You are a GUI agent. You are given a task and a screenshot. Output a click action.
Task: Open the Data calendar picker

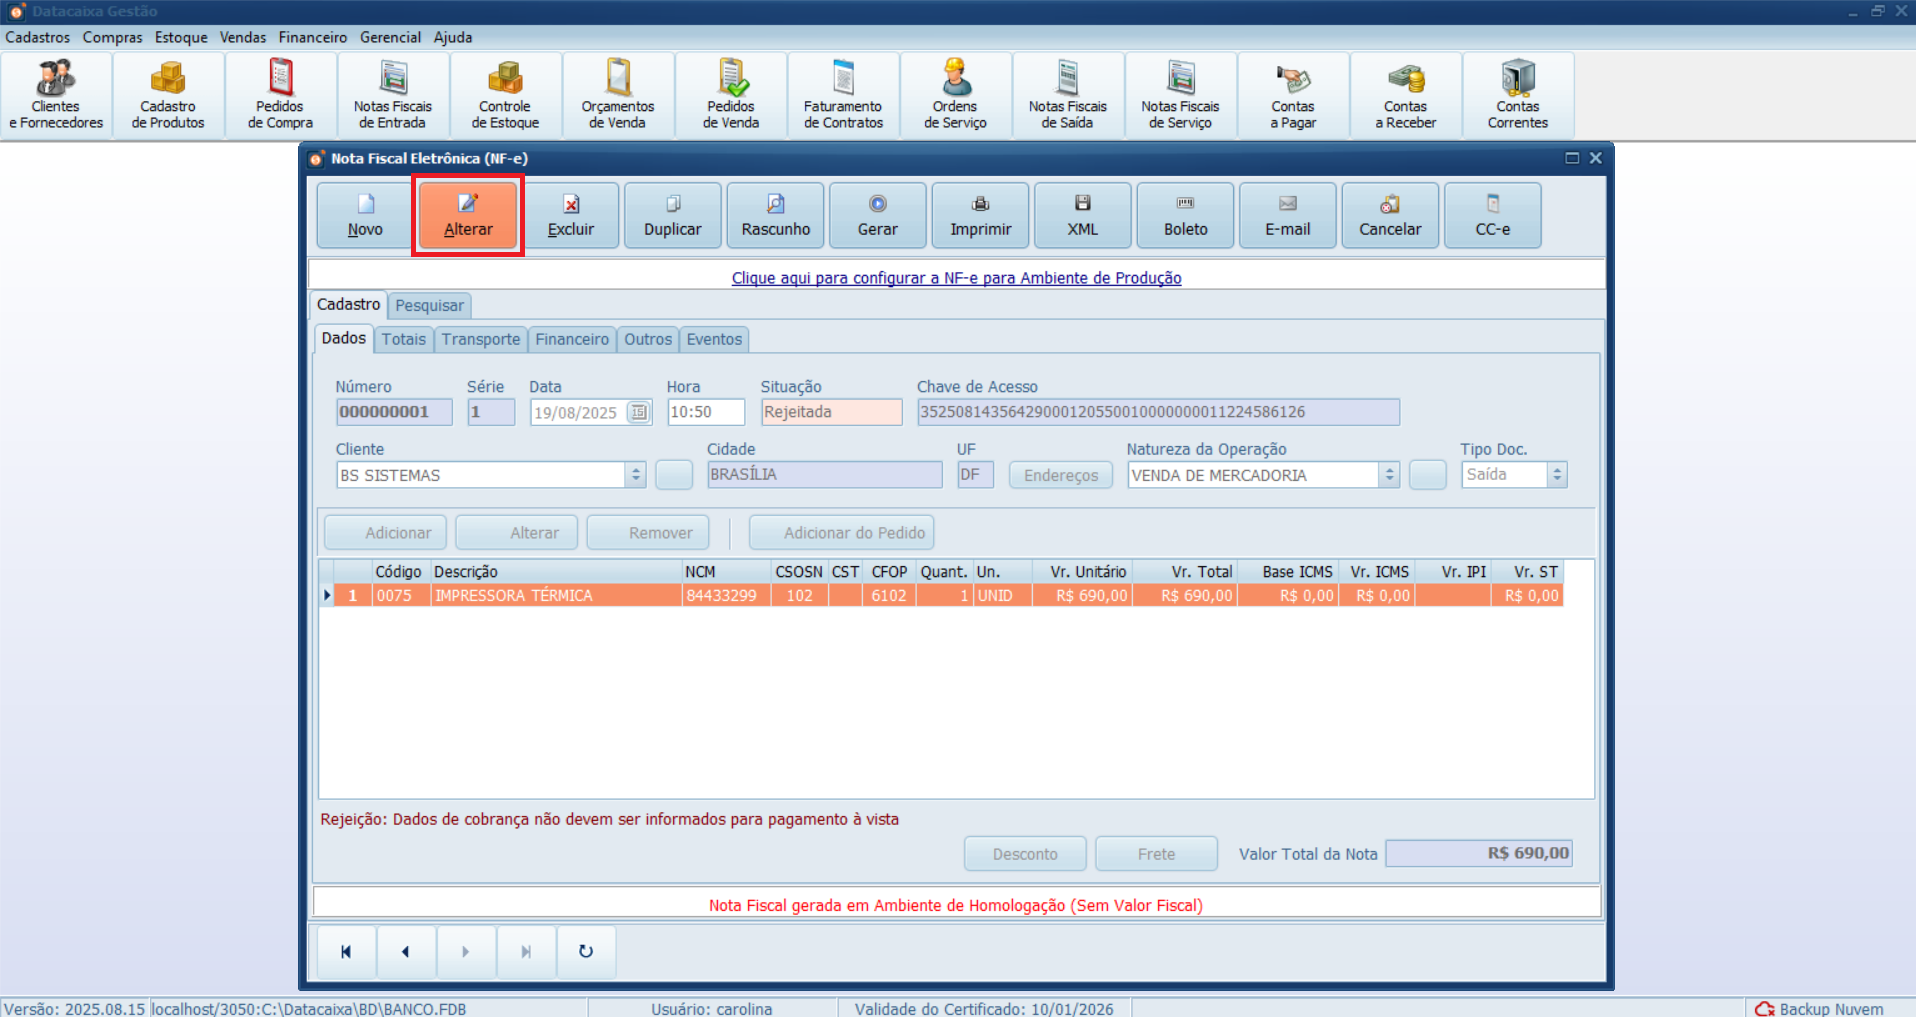click(638, 412)
